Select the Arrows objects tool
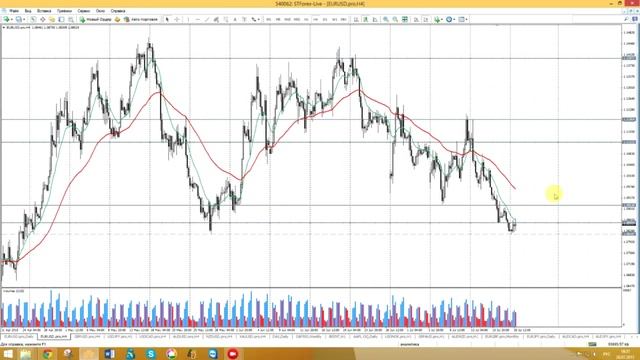This screenshot has width=640, height=360. [x=254, y=19]
